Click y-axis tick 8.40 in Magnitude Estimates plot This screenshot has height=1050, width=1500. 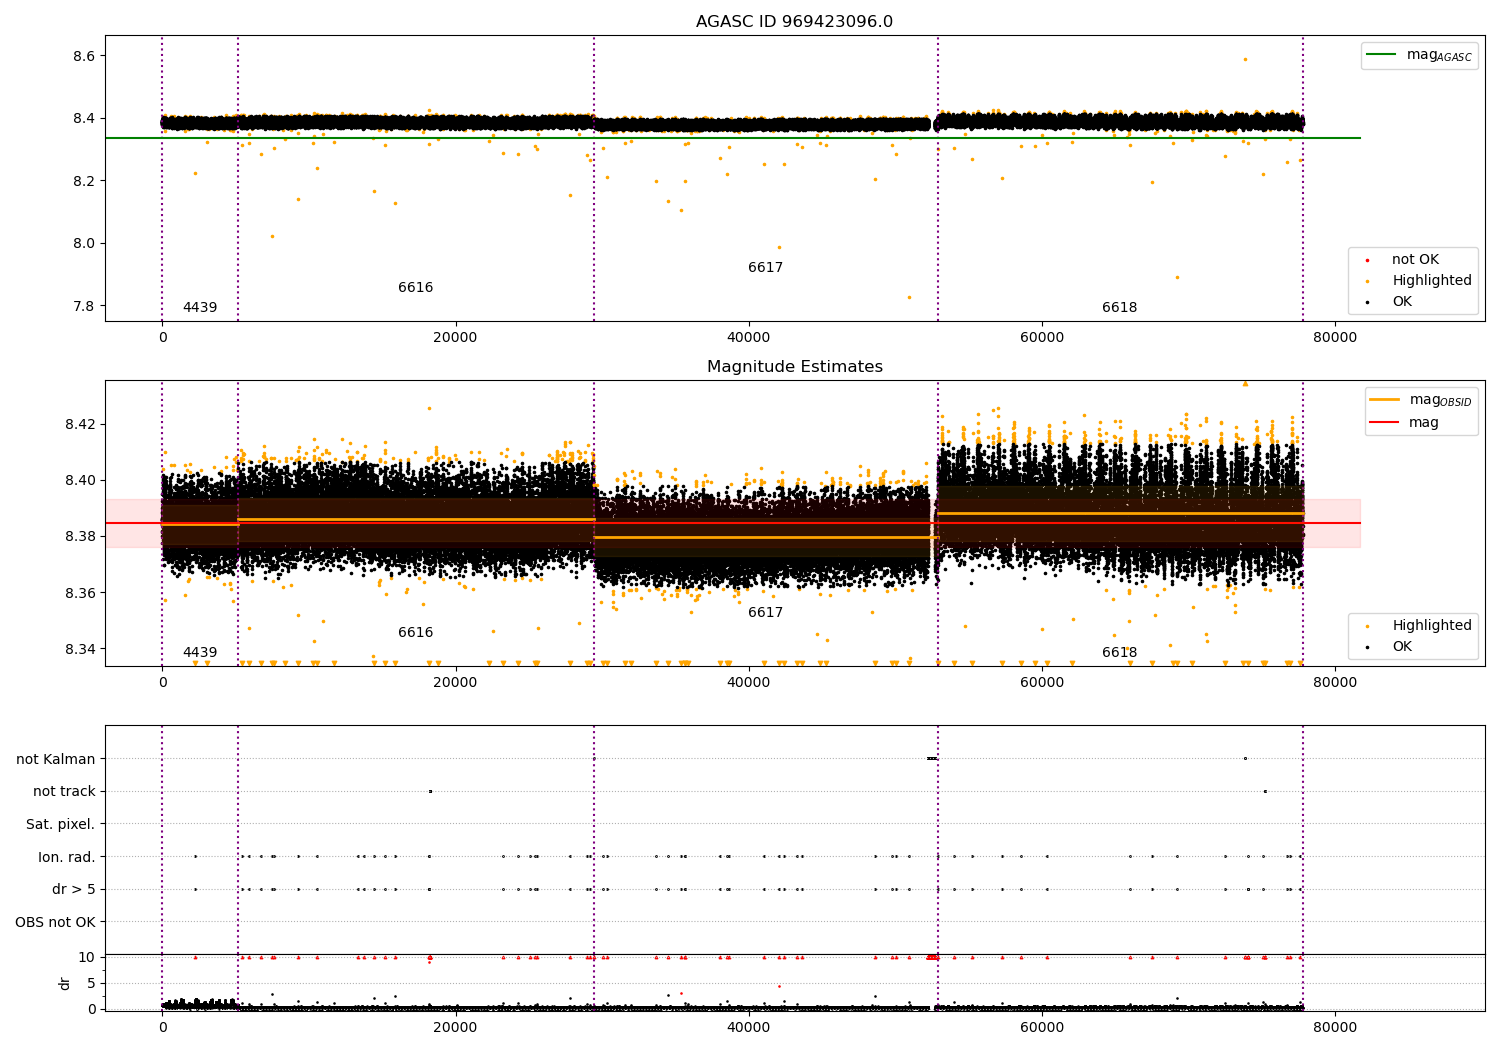pos(80,481)
